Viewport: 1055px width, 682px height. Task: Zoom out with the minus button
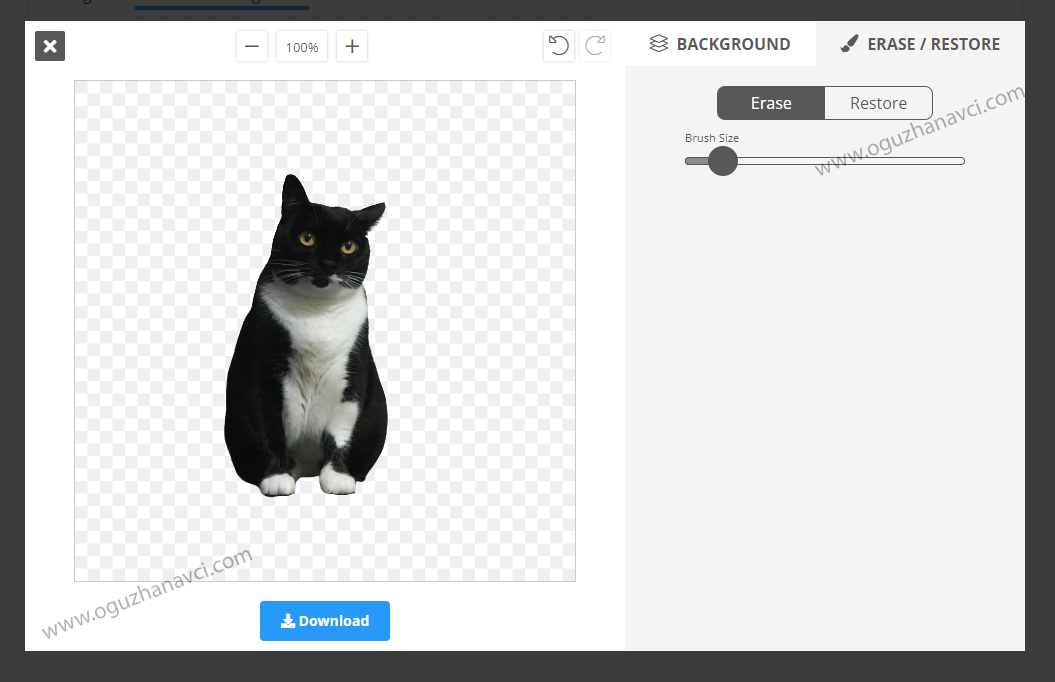pyautogui.click(x=252, y=46)
